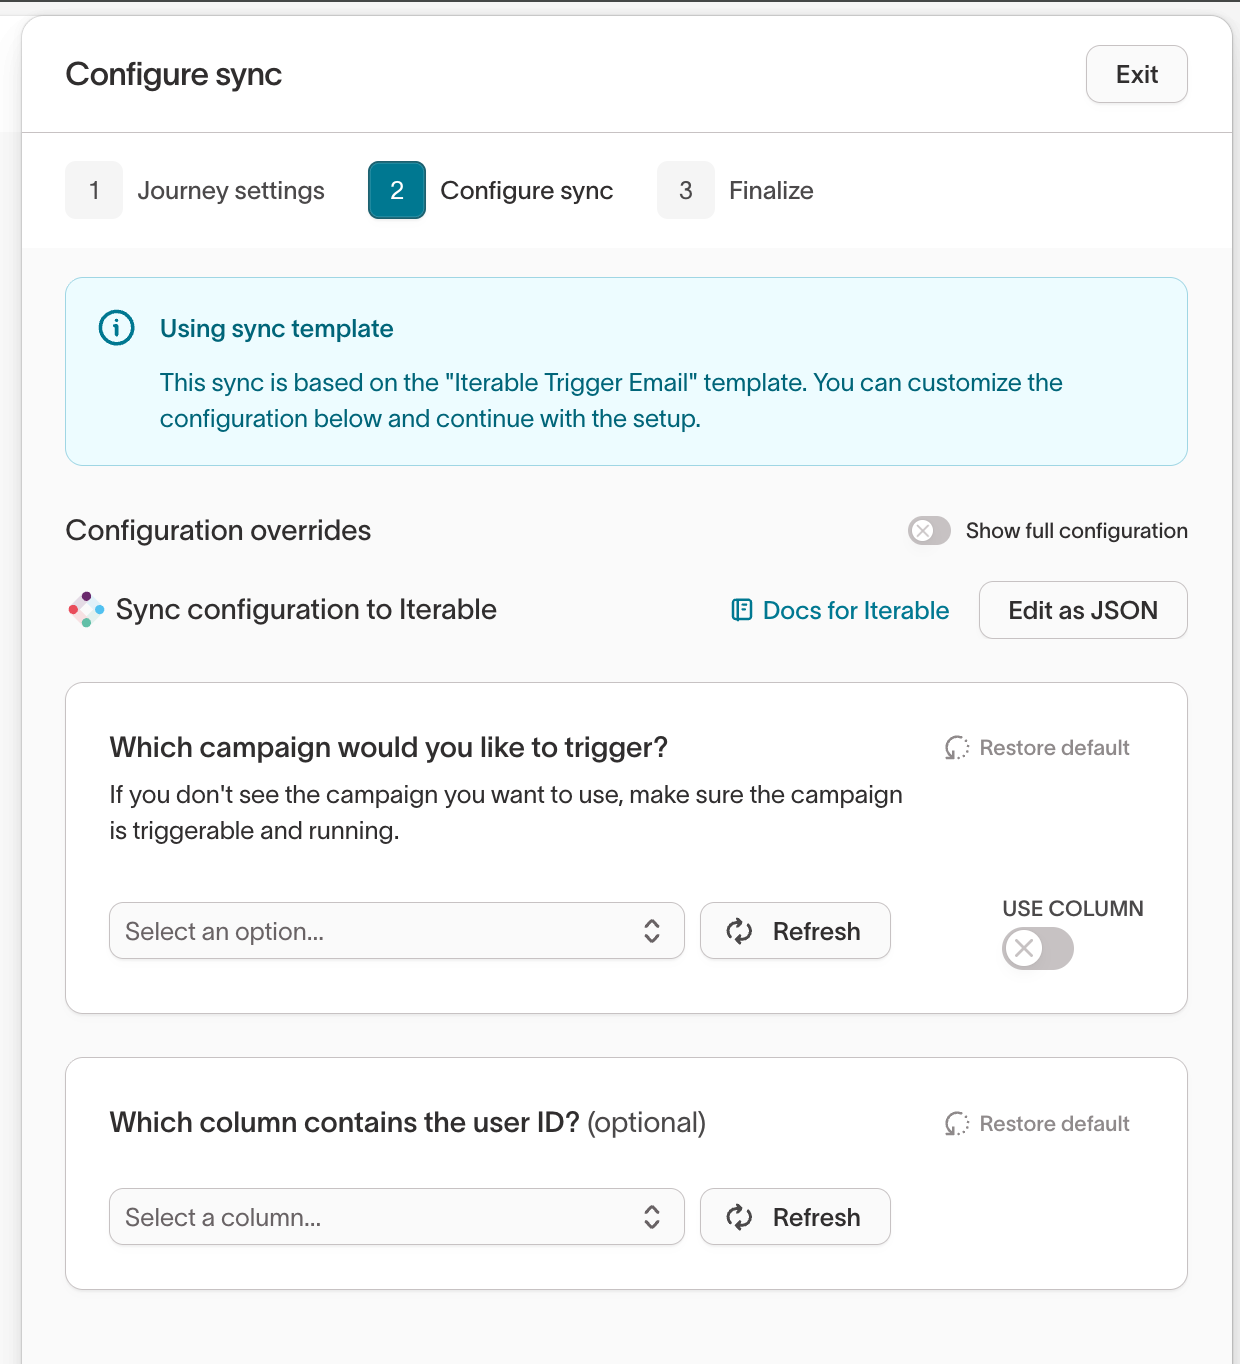Click the docs book icon beside Docs for Iterable

click(742, 610)
